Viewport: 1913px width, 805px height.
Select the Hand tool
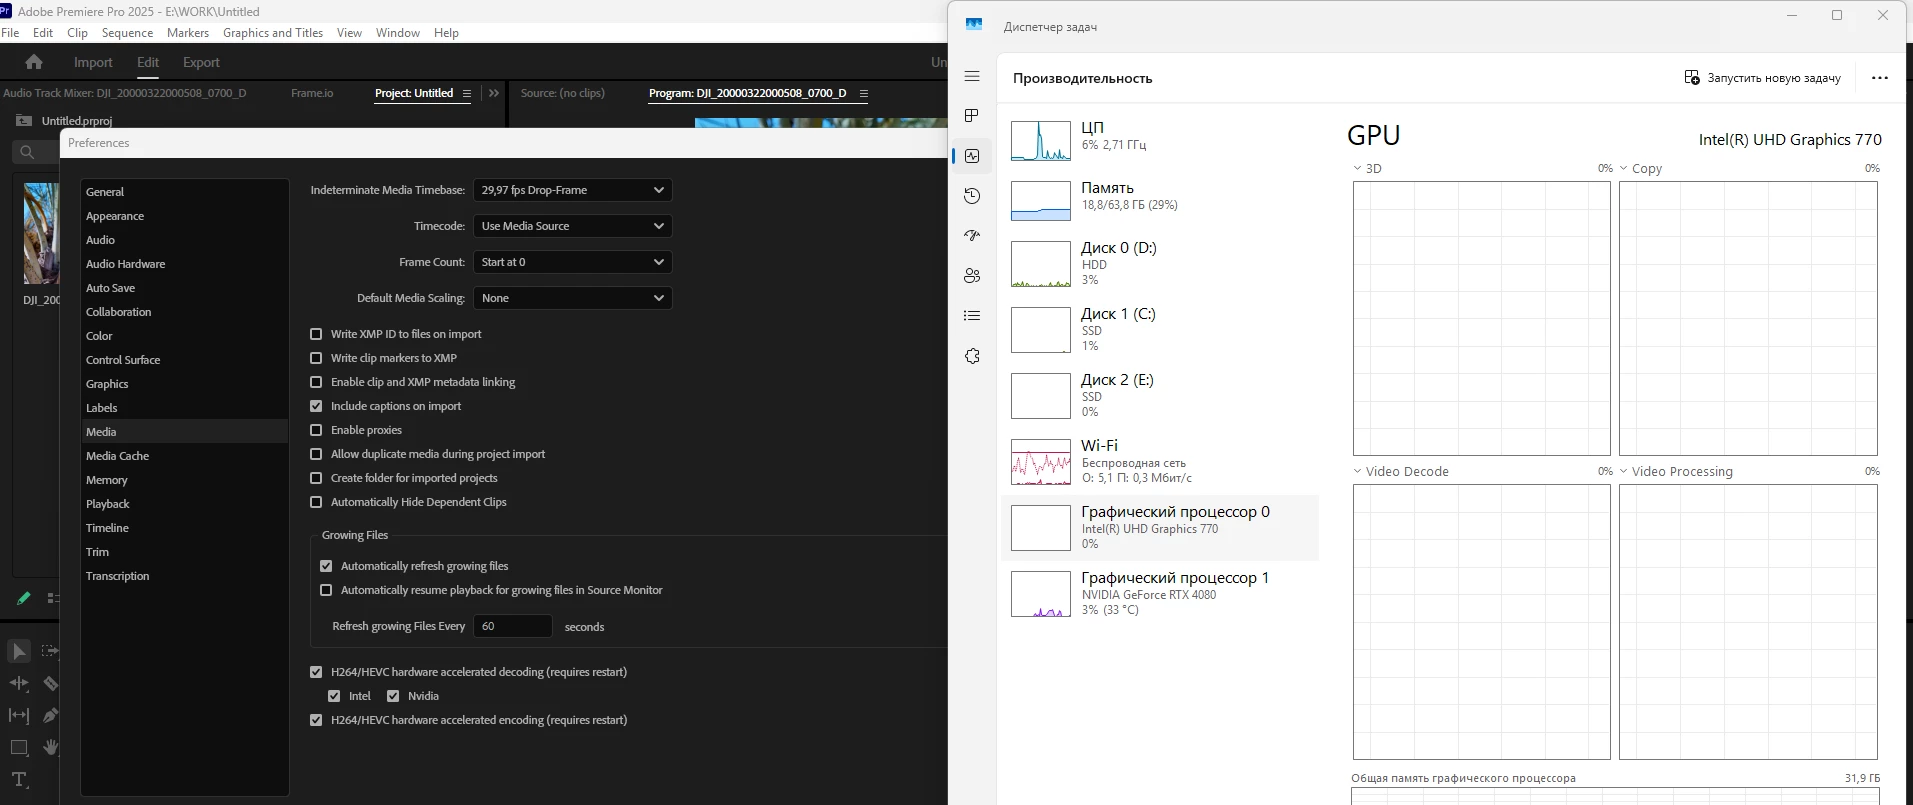(51, 747)
